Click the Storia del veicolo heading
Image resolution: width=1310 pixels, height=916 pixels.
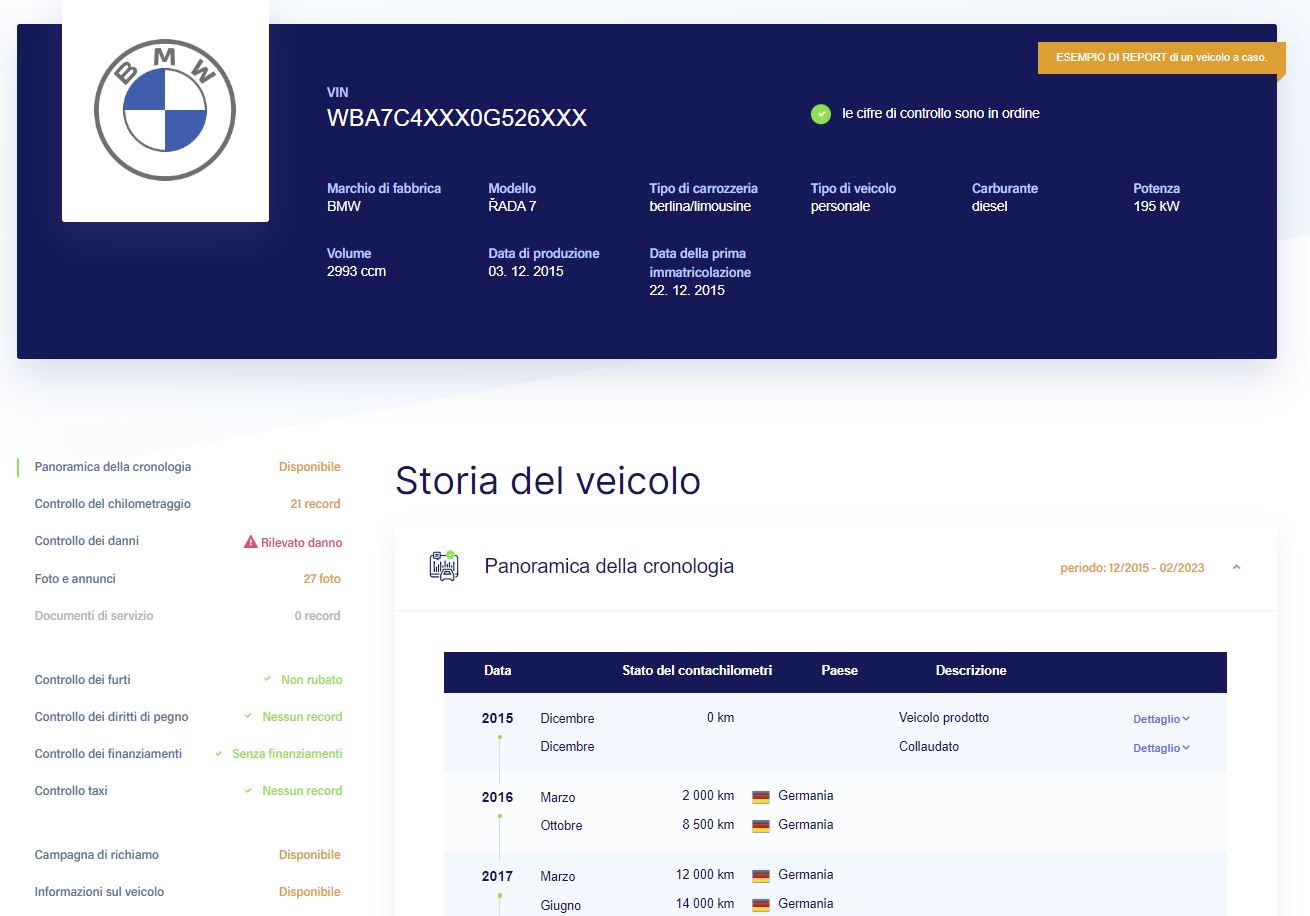pyautogui.click(x=548, y=481)
